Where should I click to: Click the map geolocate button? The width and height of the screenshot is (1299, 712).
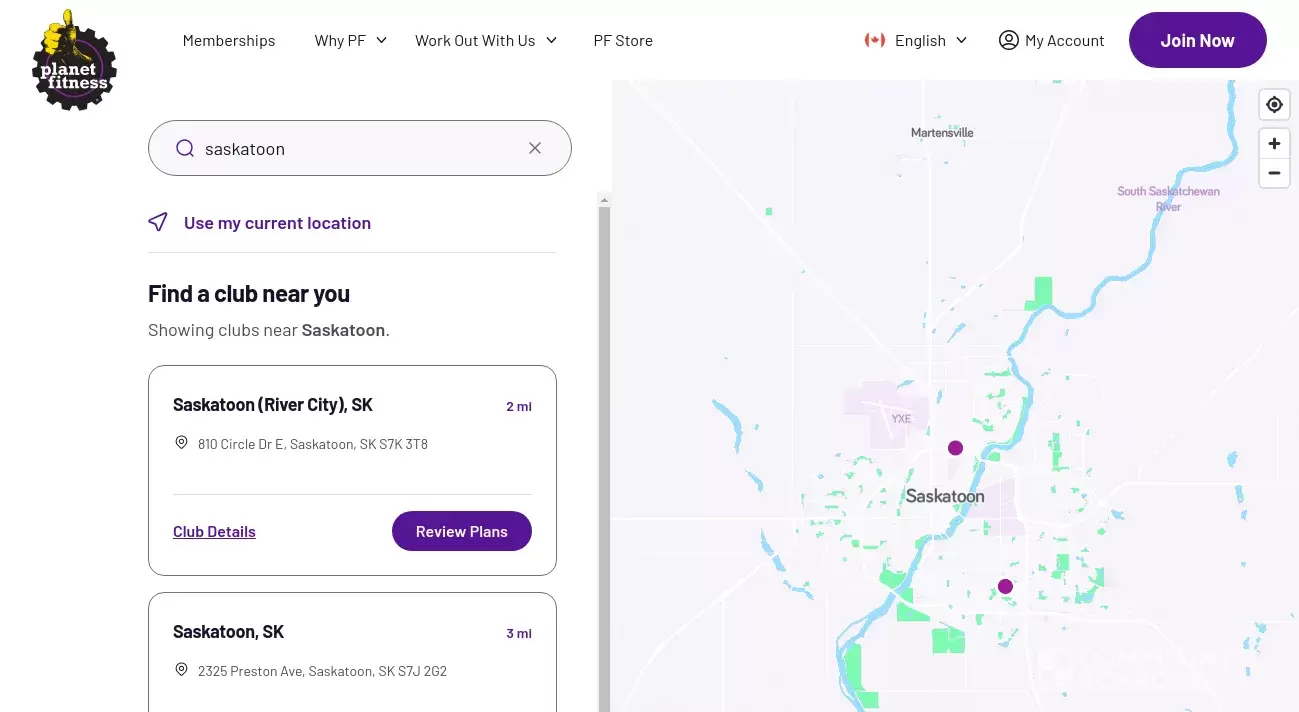[1274, 104]
